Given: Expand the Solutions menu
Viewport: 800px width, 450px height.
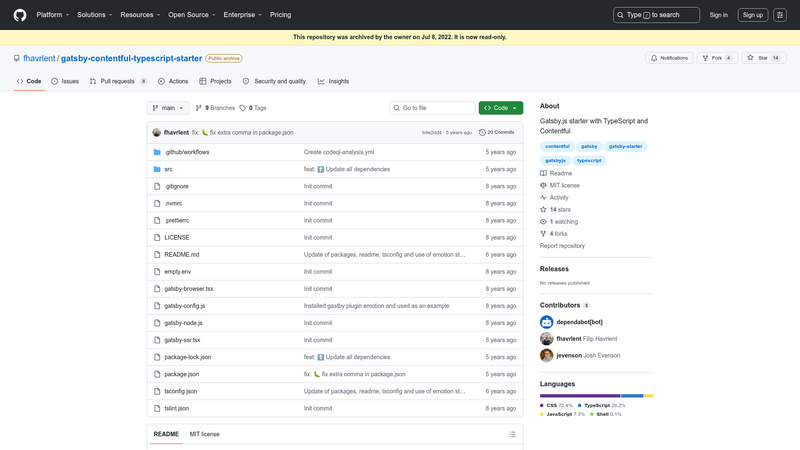Looking at the screenshot, I should pyautogui.click(x=94, y=15).
